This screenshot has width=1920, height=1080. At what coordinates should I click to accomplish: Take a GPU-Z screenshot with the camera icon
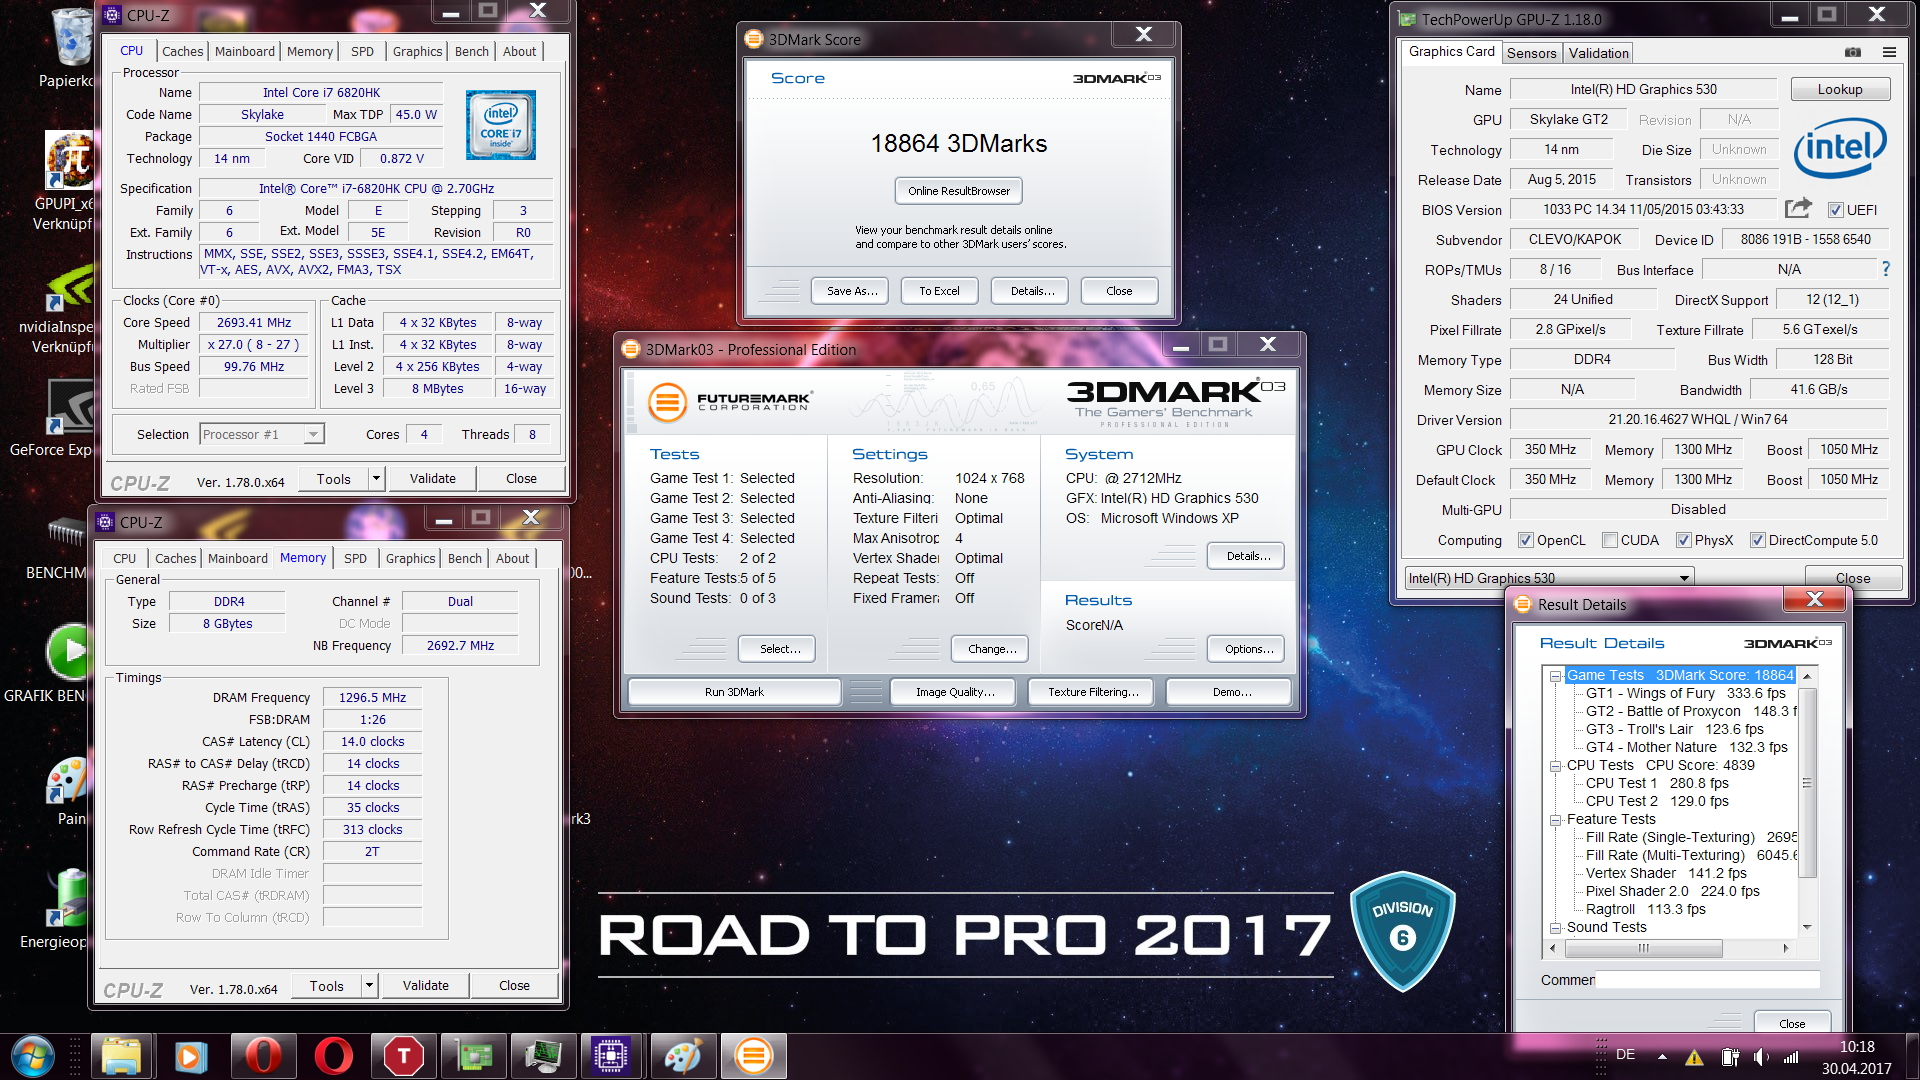pyautogui.click(x=1853, y=52)
